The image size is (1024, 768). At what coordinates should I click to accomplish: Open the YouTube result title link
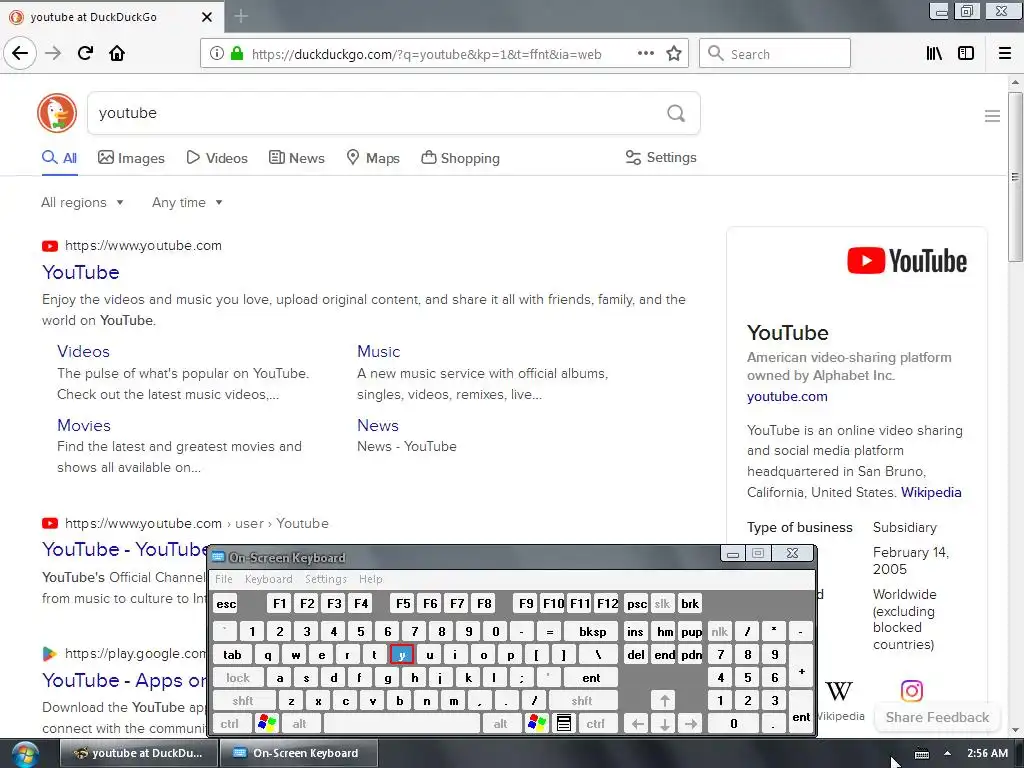click(x=81, y=272)
